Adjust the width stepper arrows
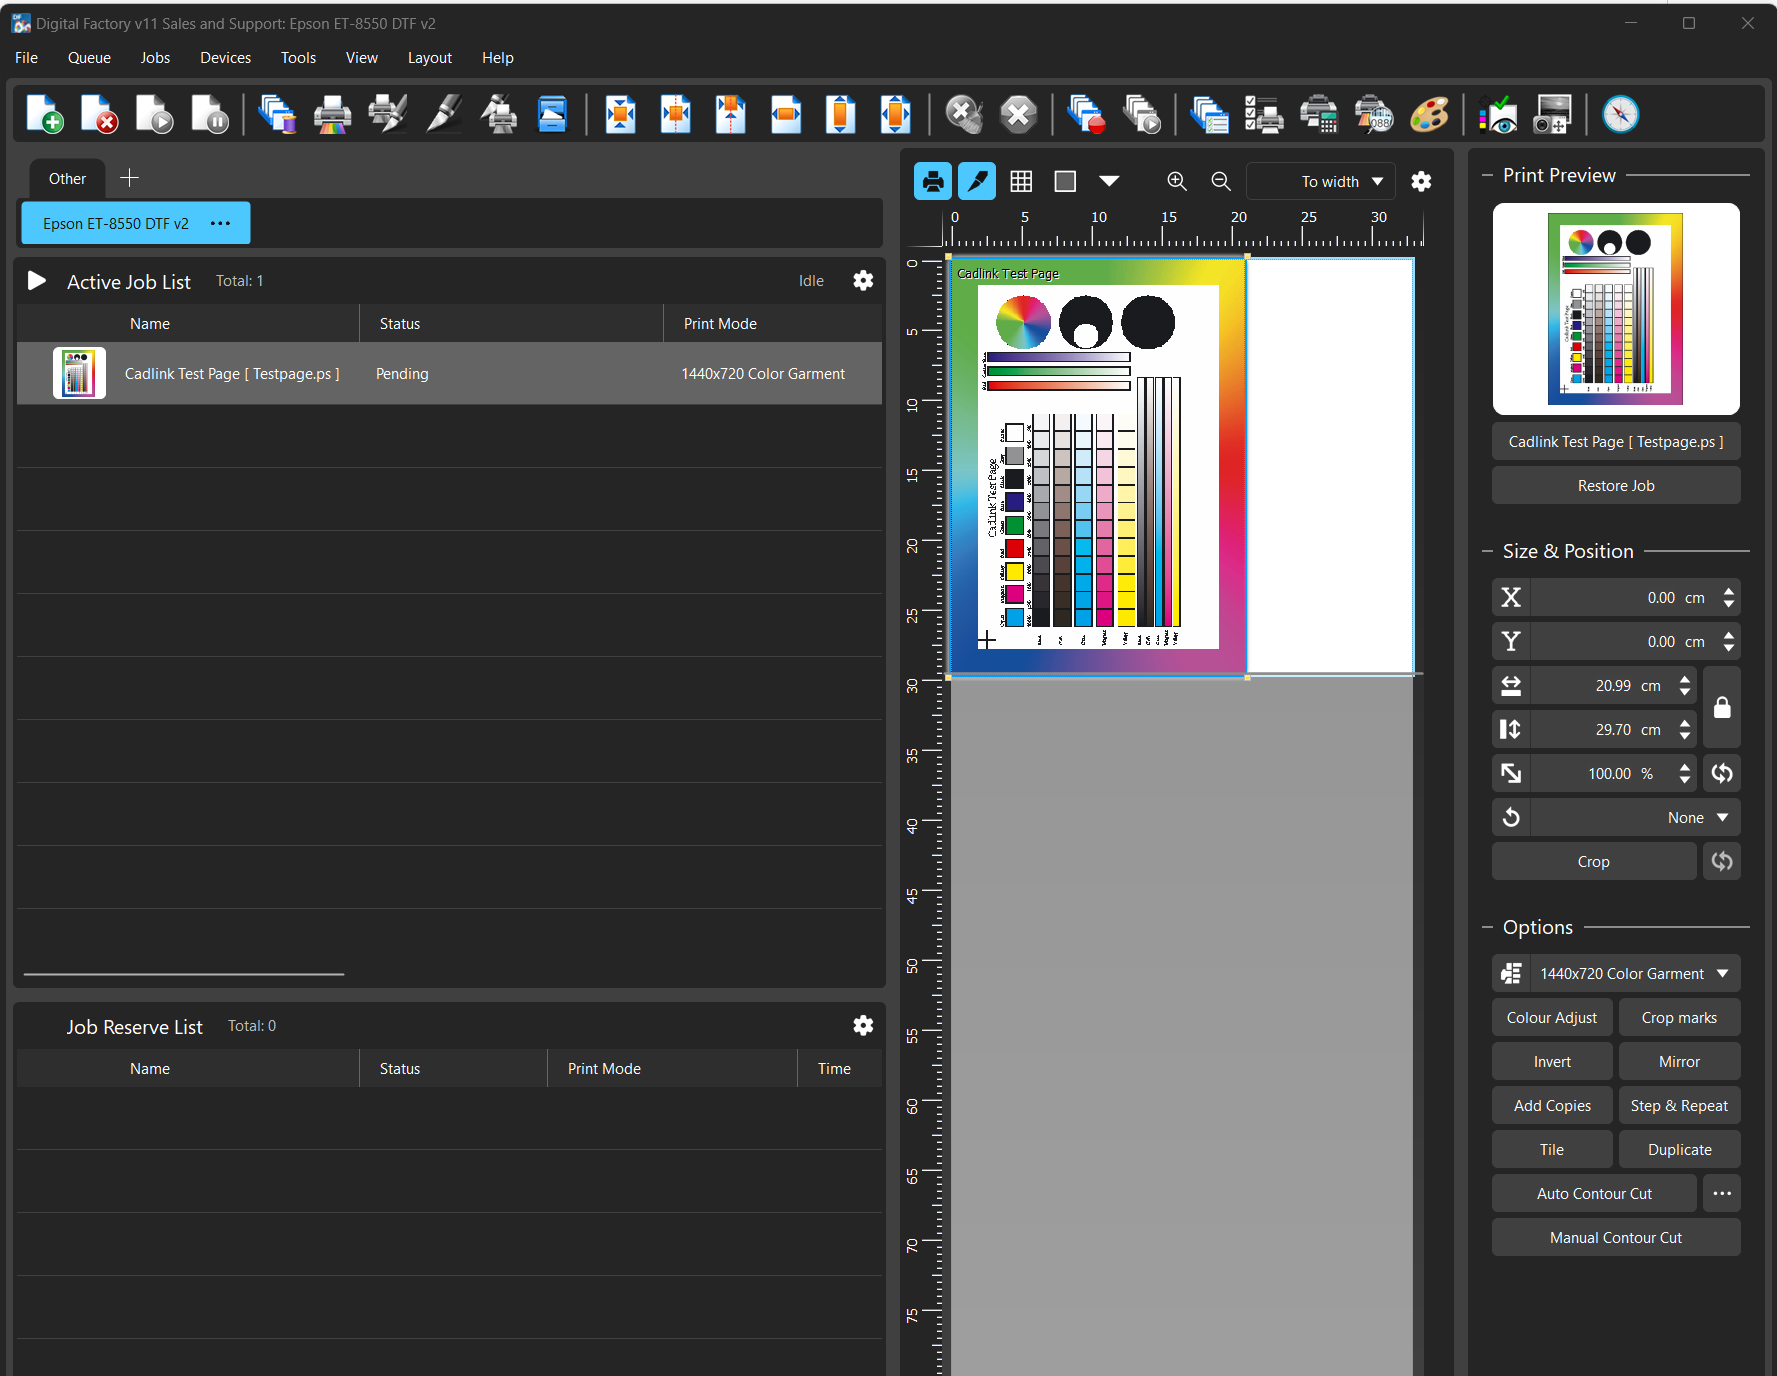The width and height of the screenshot is (1777, 1376). click(x=1685, y=685)
